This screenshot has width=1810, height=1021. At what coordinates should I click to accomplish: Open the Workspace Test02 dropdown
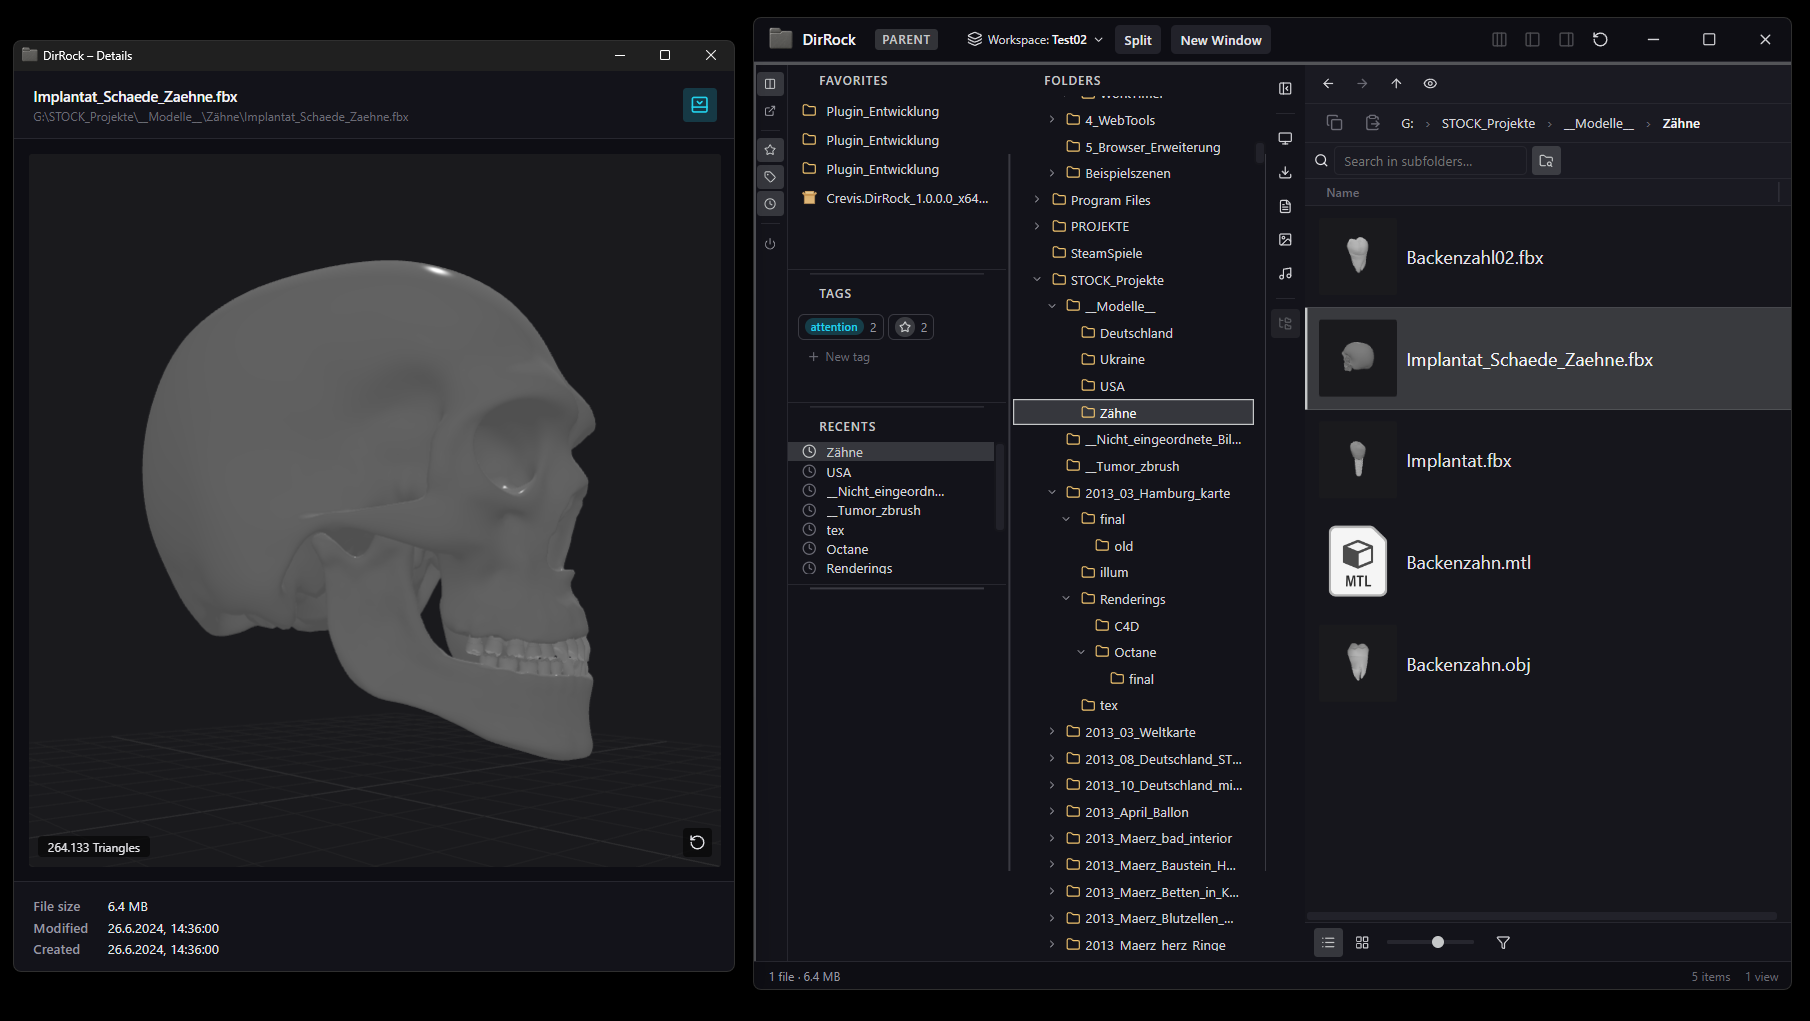[1035, 40]
